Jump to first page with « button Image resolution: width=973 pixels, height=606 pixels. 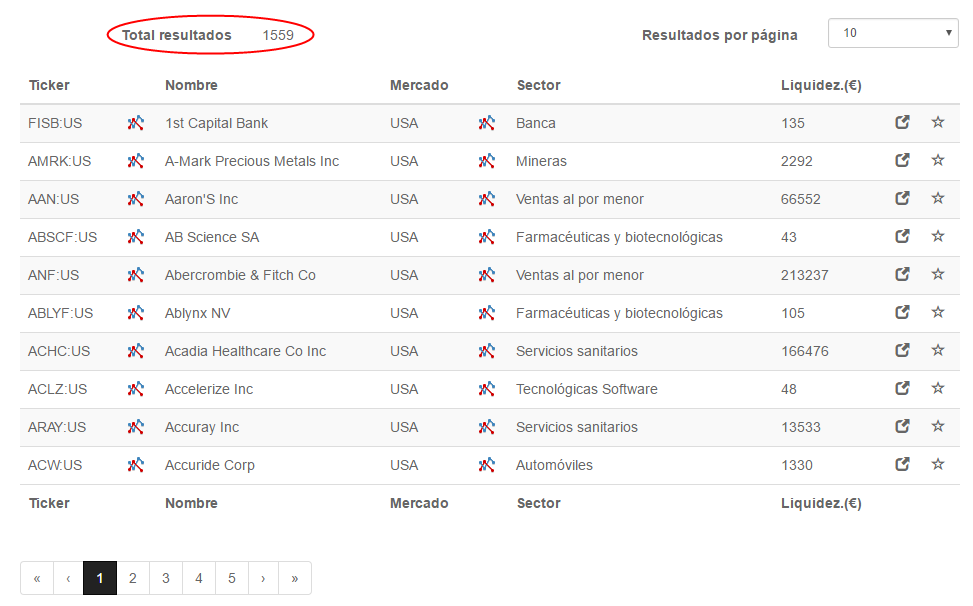pos(37,578)
